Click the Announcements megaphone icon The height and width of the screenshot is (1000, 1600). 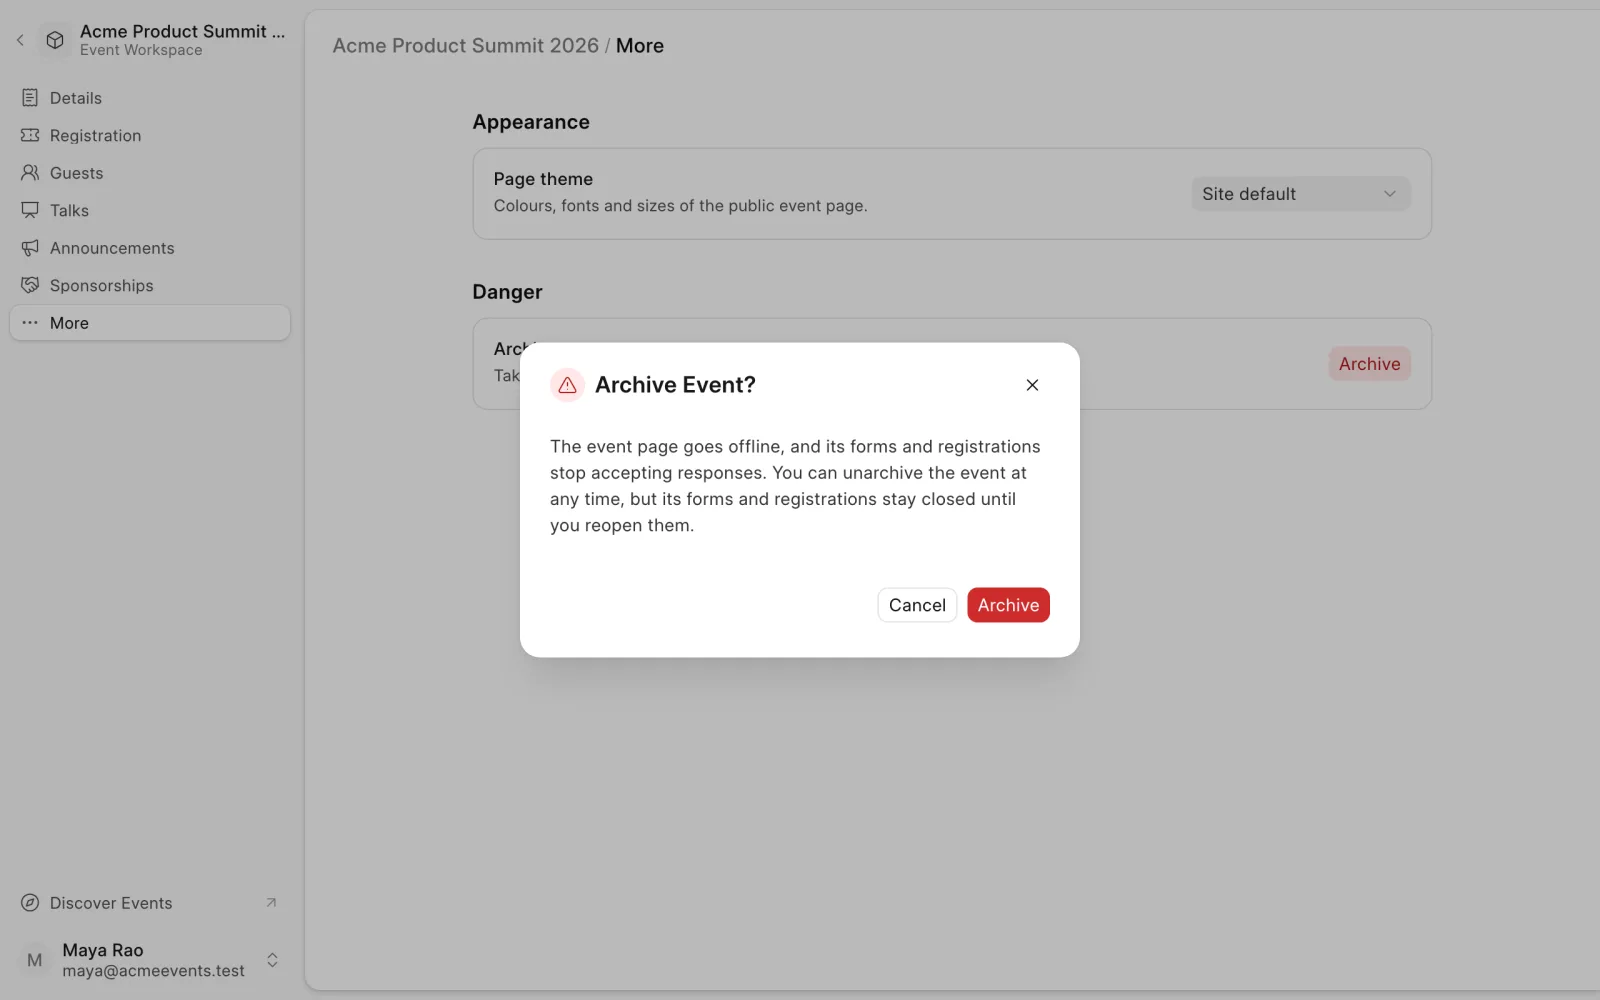[30, 248]
